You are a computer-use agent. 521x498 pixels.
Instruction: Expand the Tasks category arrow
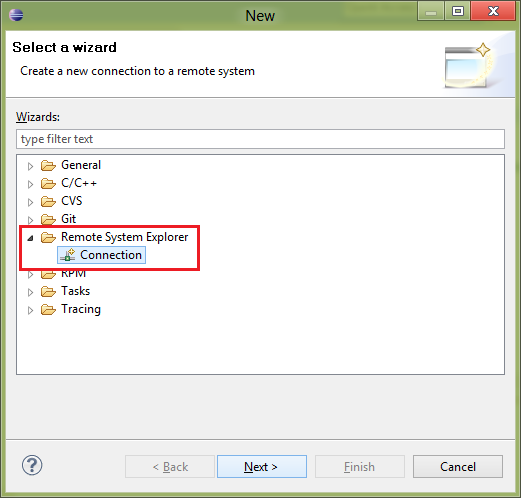point(30,292)
